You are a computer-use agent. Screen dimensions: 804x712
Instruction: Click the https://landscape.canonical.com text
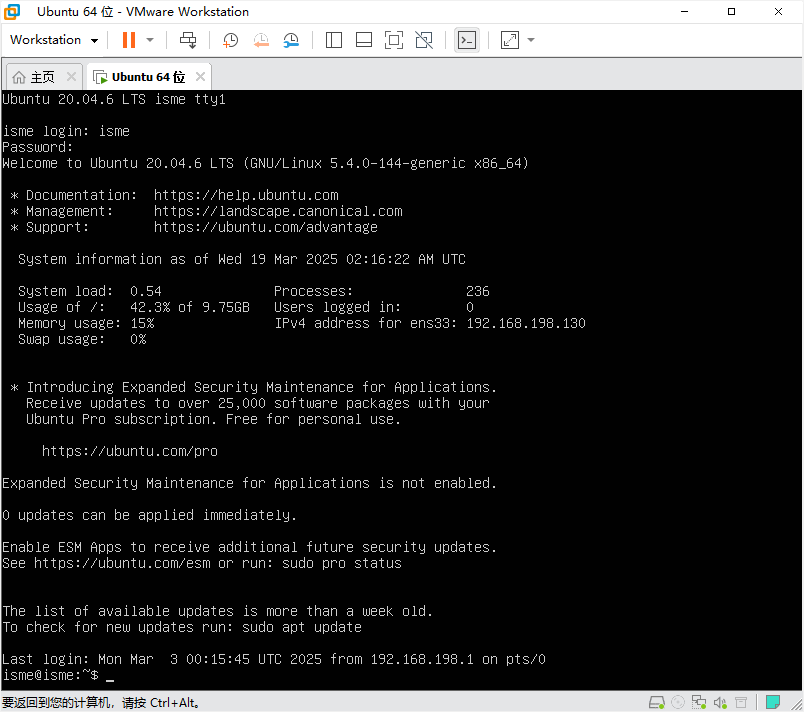[x=278, y=211]
